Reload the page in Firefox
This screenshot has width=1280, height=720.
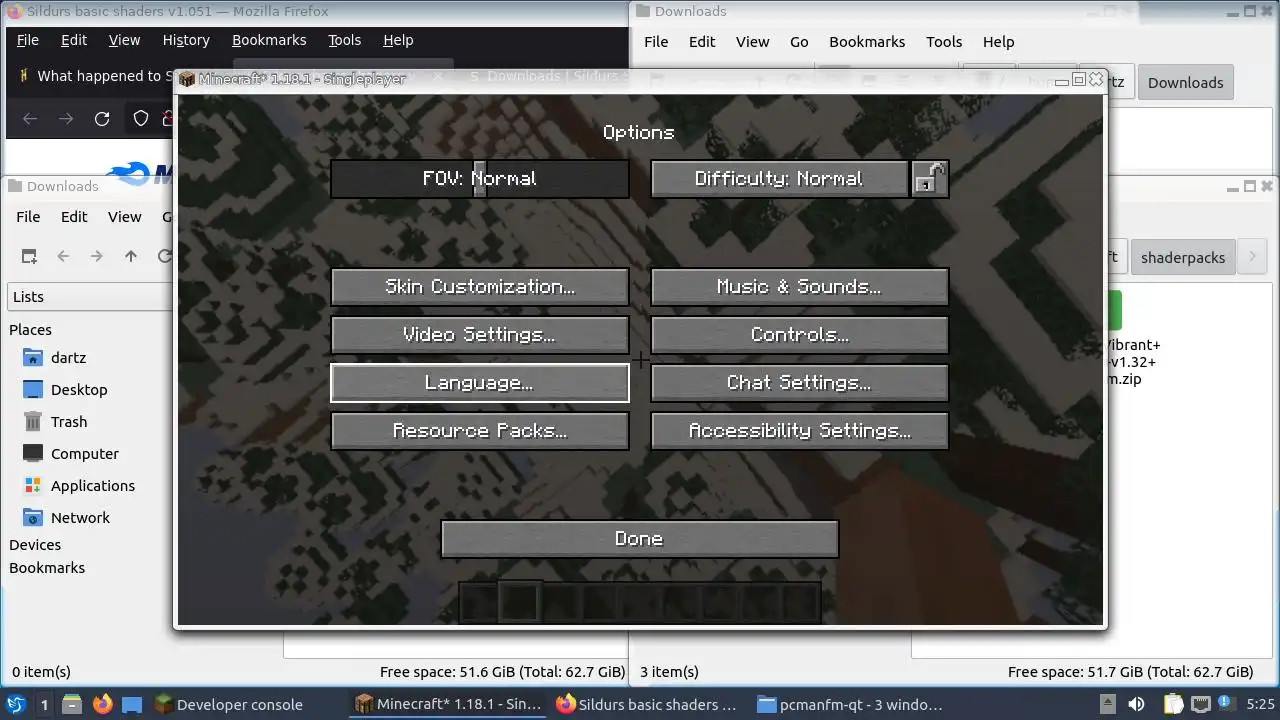[102, 118]
